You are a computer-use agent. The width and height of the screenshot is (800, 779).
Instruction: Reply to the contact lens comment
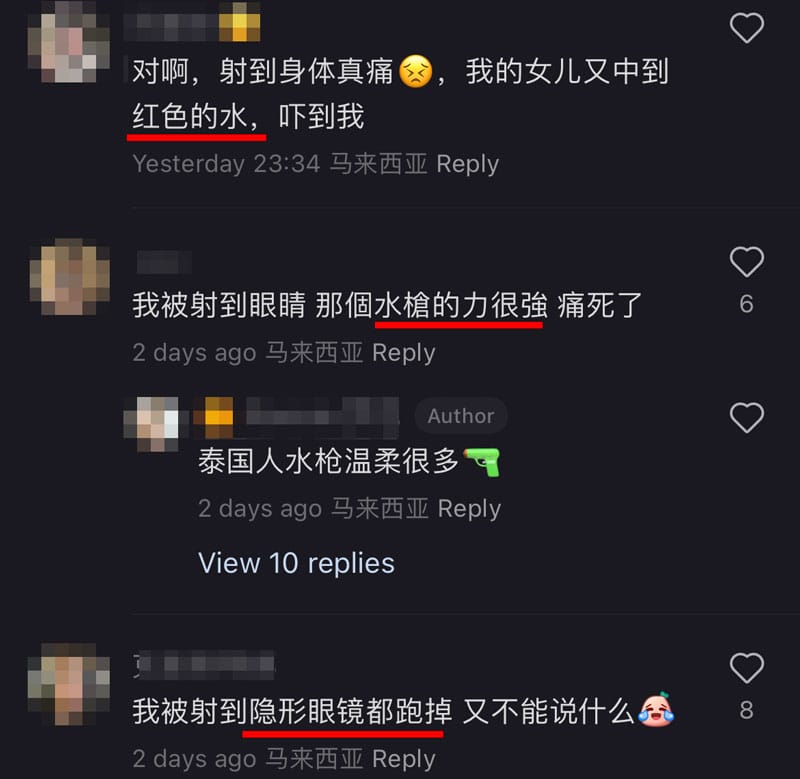point(404,759)
